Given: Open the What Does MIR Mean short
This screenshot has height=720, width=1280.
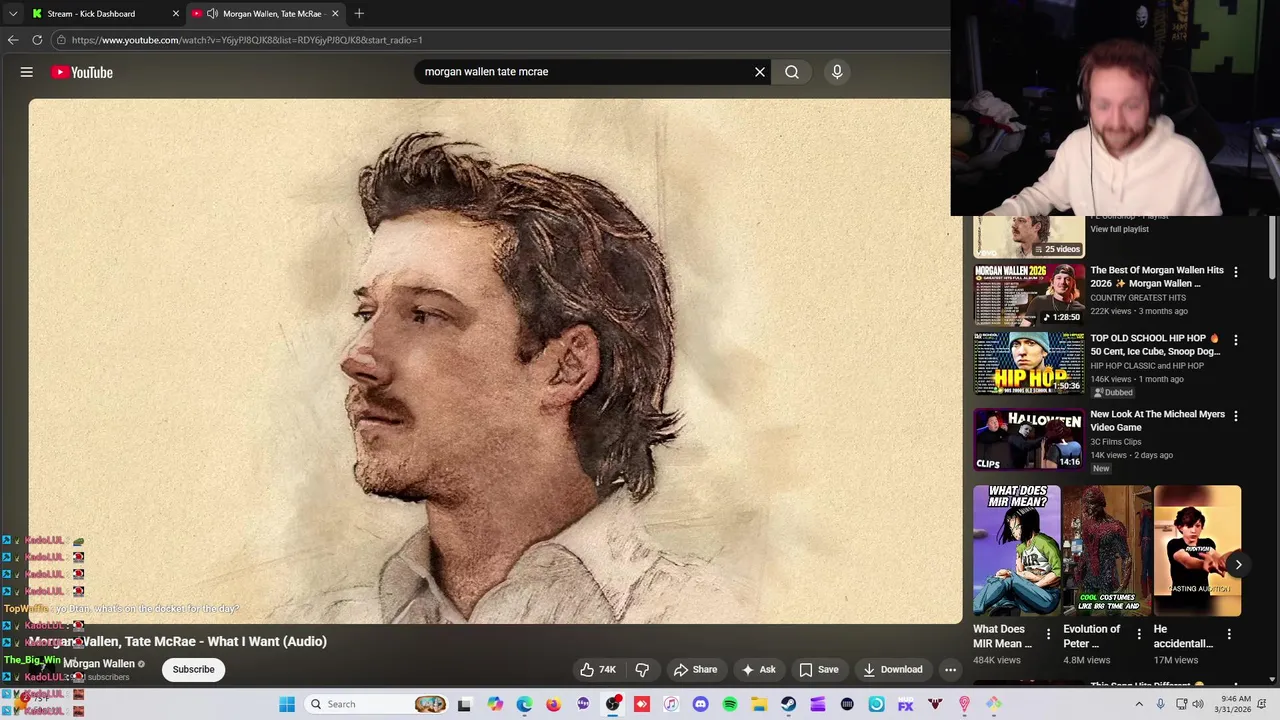Looking at the screenshot, I should (x=1017, y=551).
